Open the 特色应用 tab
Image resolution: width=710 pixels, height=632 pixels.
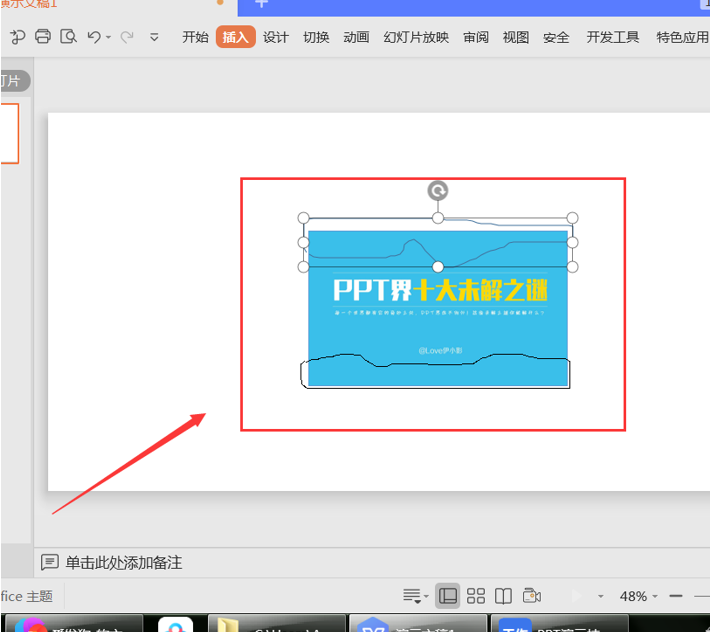pyautogui.click(x=683, y=37)
